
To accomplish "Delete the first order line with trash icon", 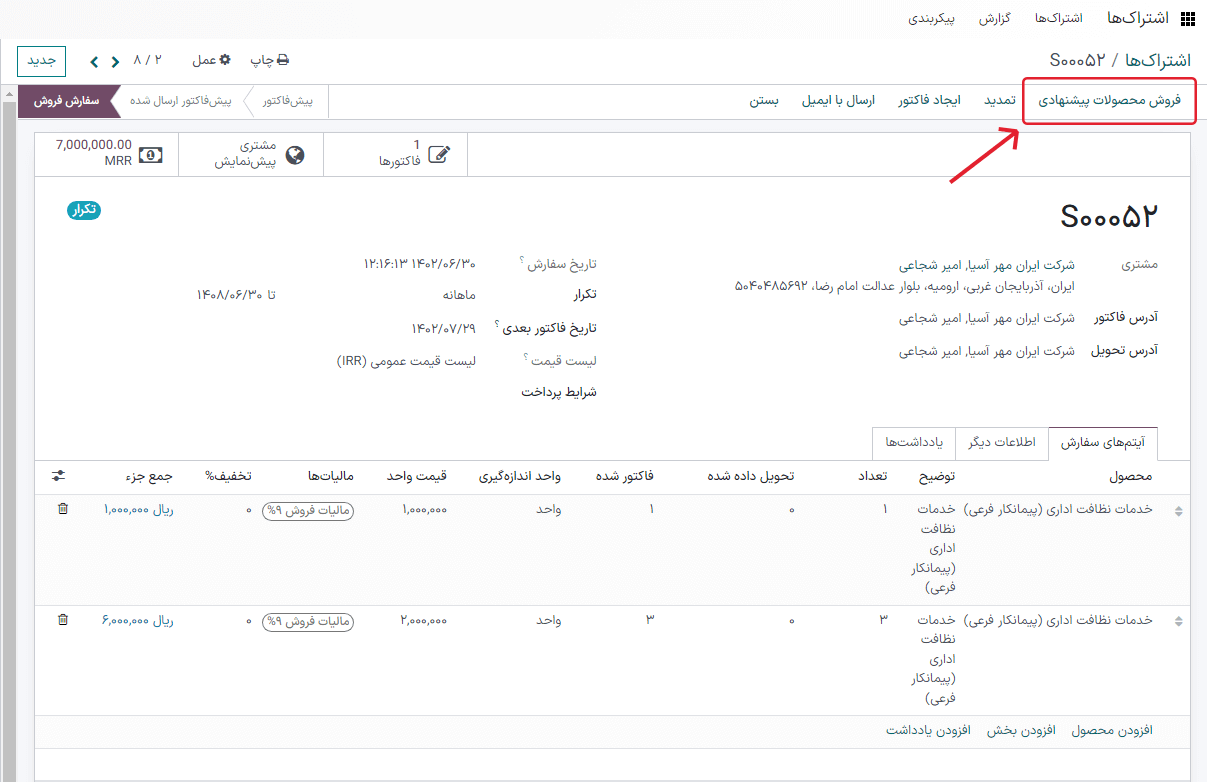I will pyautogui.click(x=62, y=510).
